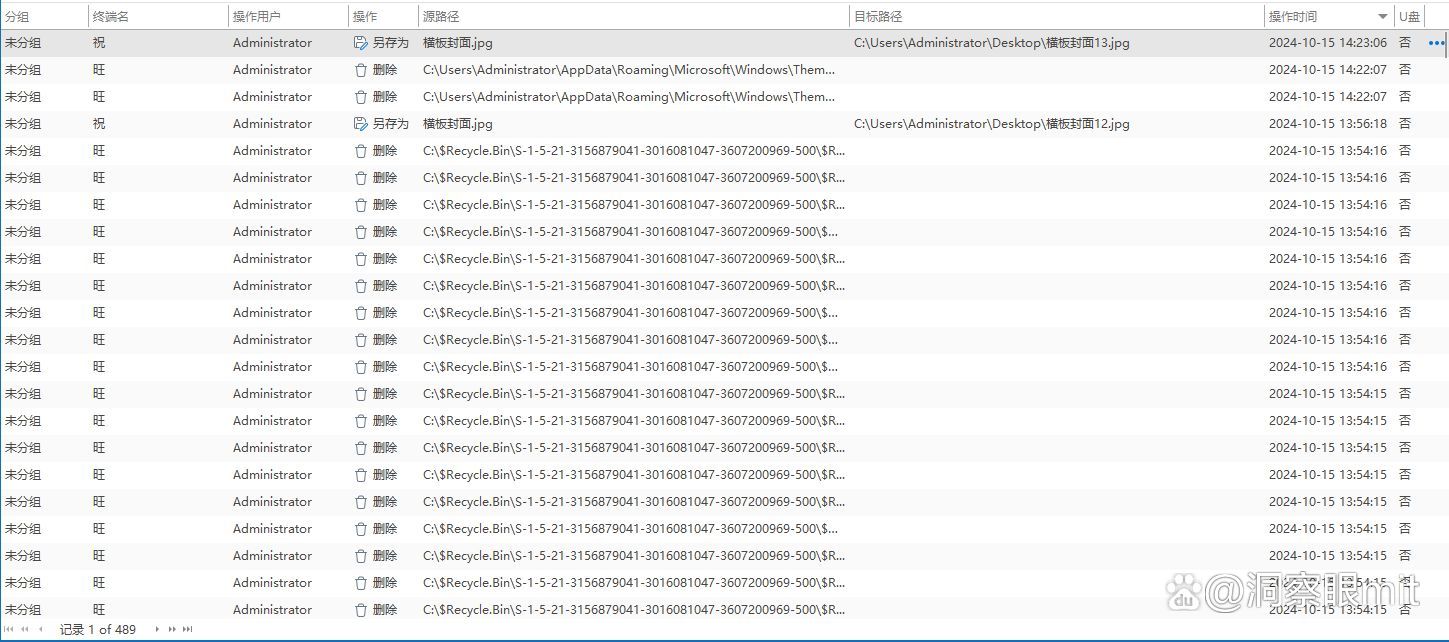The height and width of the screenshot is (642, 1449).
Task: Click source 横板封面.jpg in the 14:23:06 row
Action: [458, 43]
